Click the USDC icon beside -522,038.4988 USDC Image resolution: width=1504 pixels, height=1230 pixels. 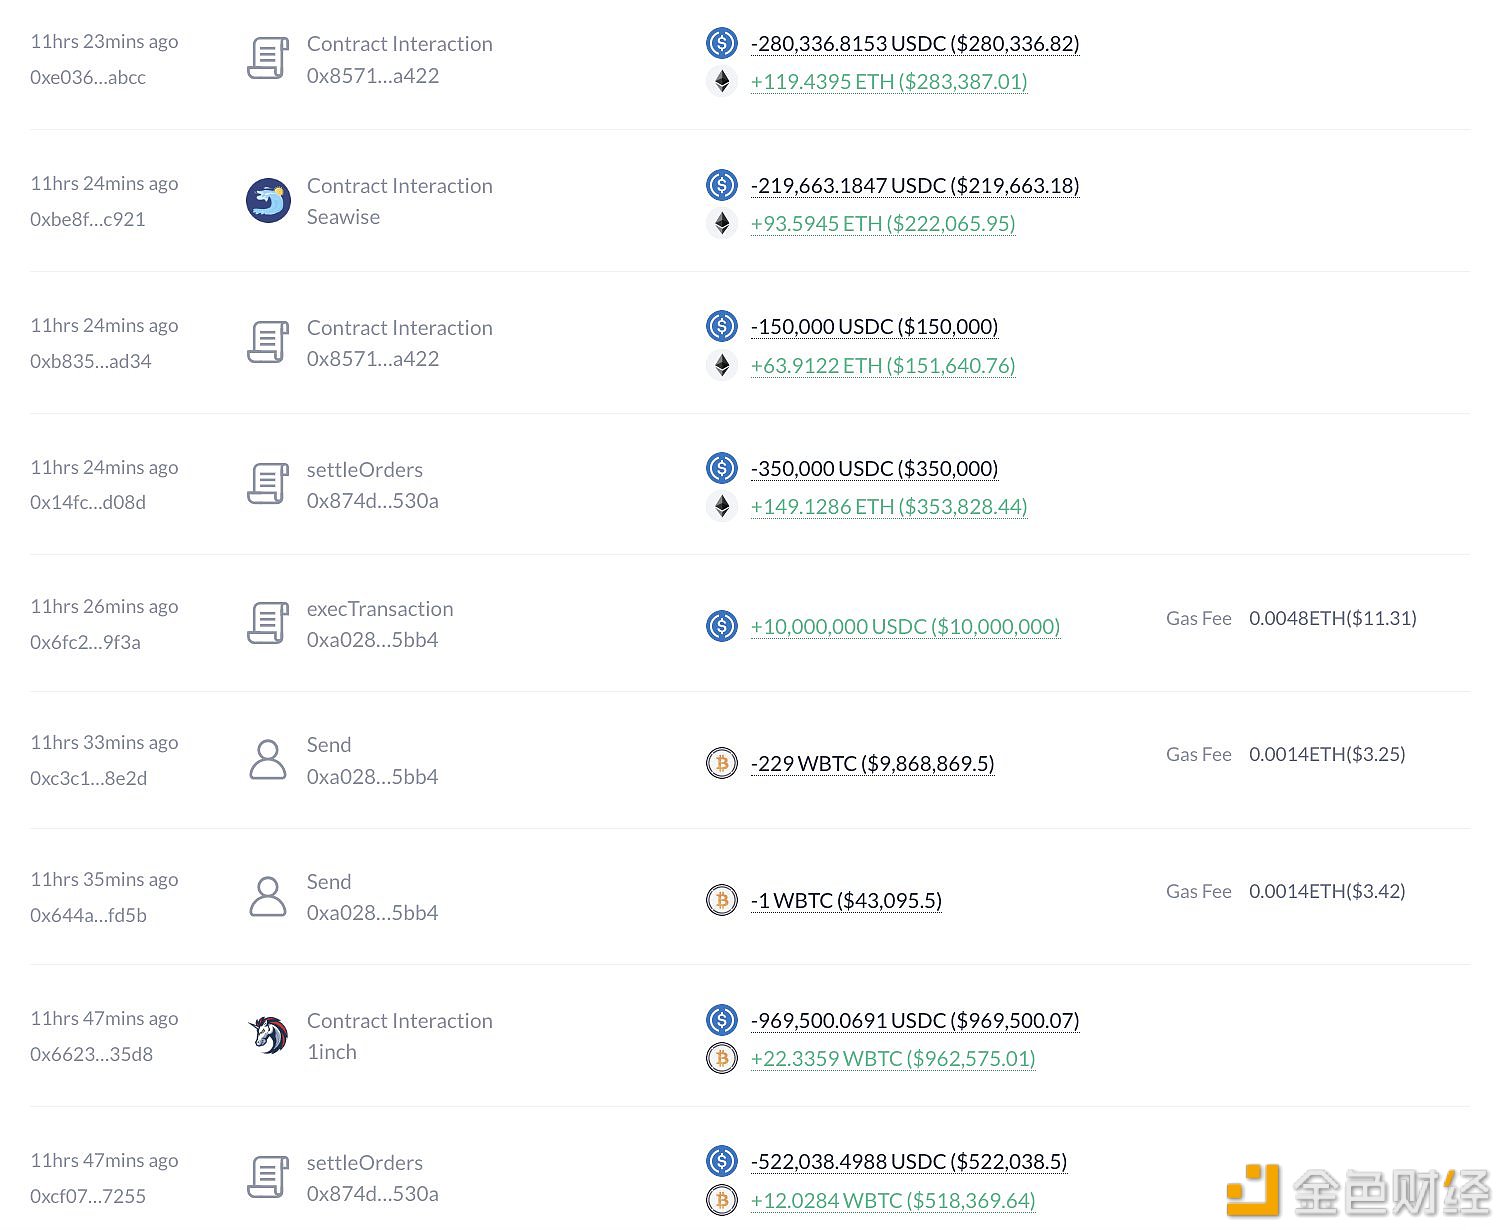721,1161
